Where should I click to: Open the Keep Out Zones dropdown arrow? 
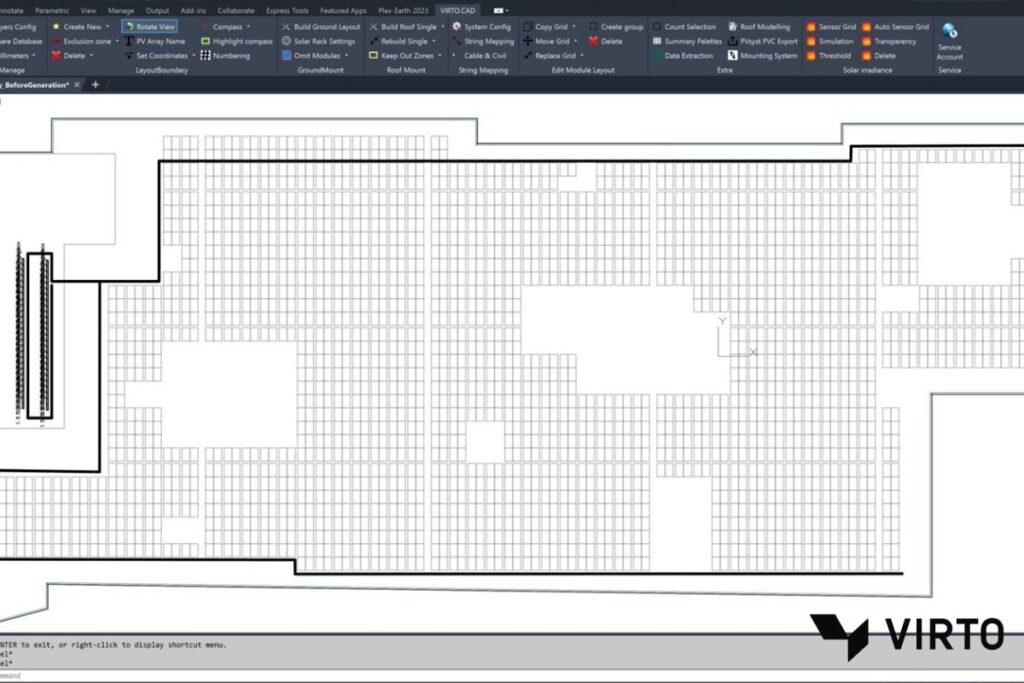click(x=440, y=56)
